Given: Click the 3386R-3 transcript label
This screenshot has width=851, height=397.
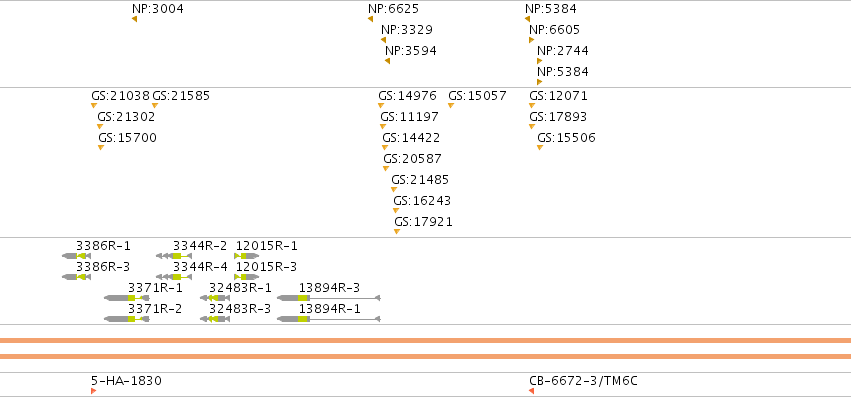Looking at the screenshot, I should point(103,267).
